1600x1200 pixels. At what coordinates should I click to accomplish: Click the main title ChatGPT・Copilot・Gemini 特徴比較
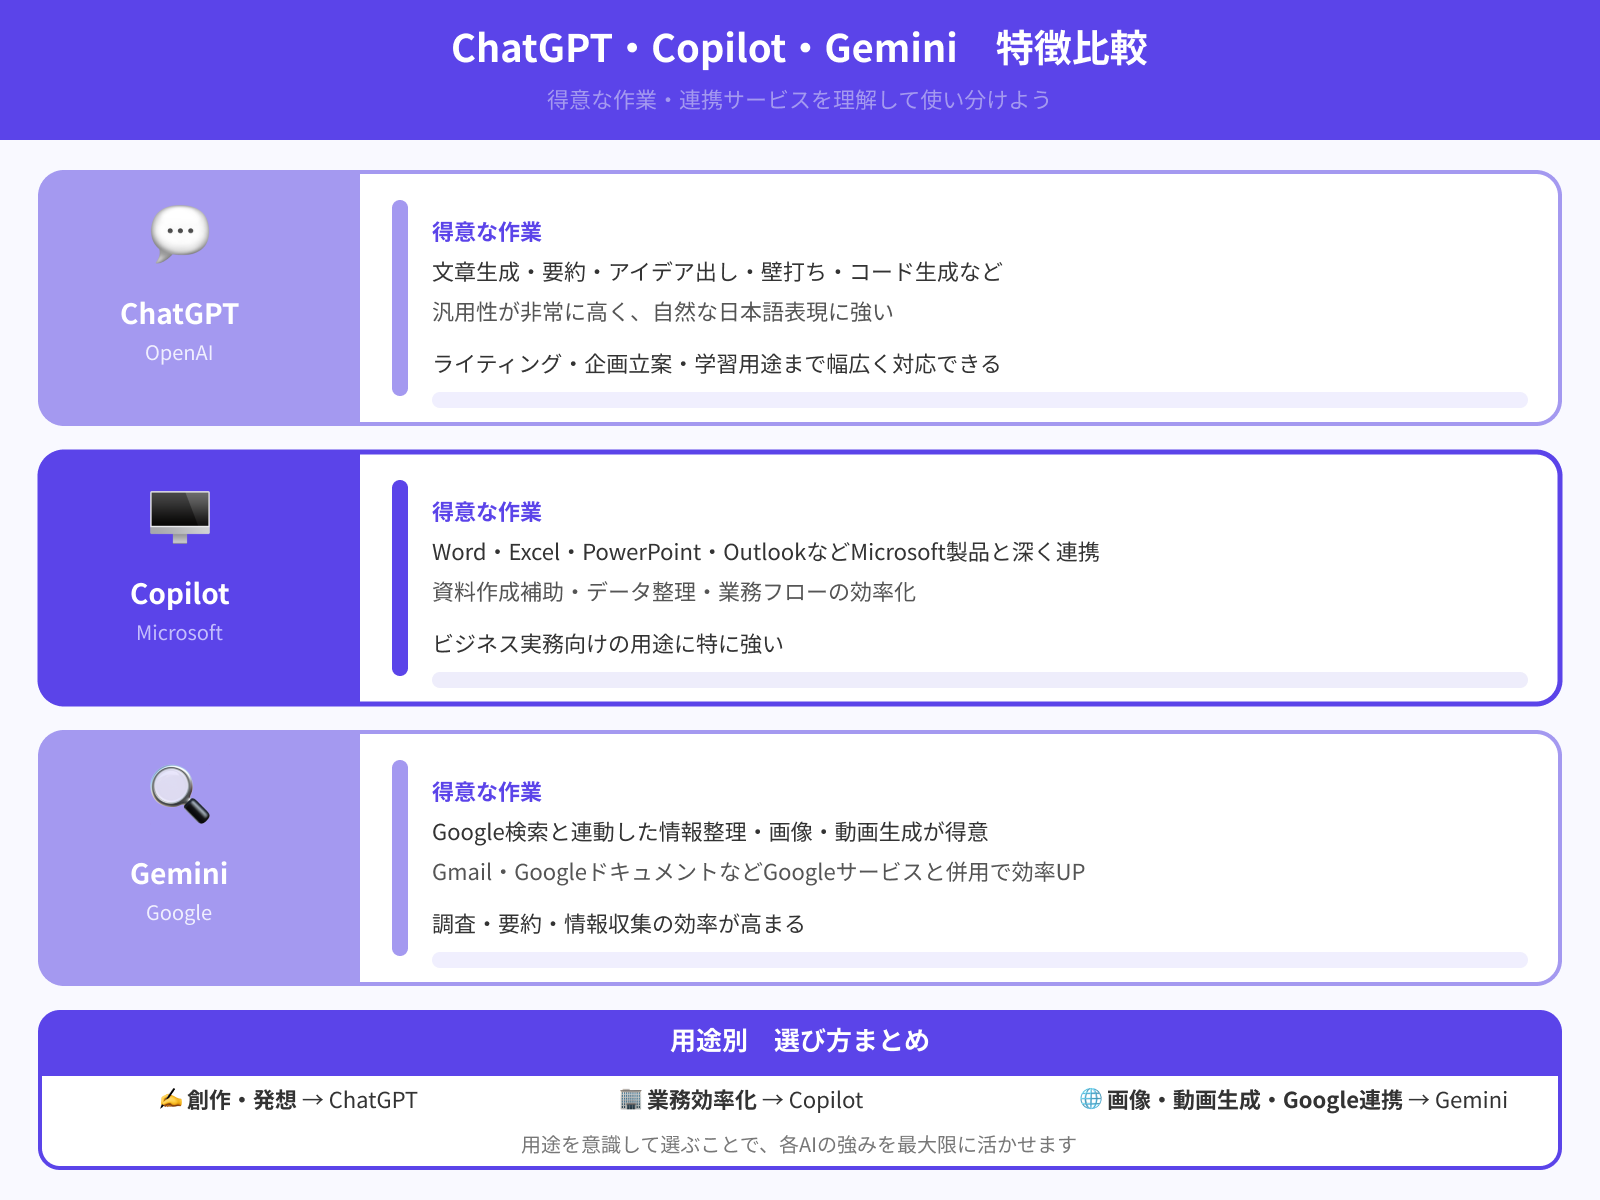tap(799, 48)
